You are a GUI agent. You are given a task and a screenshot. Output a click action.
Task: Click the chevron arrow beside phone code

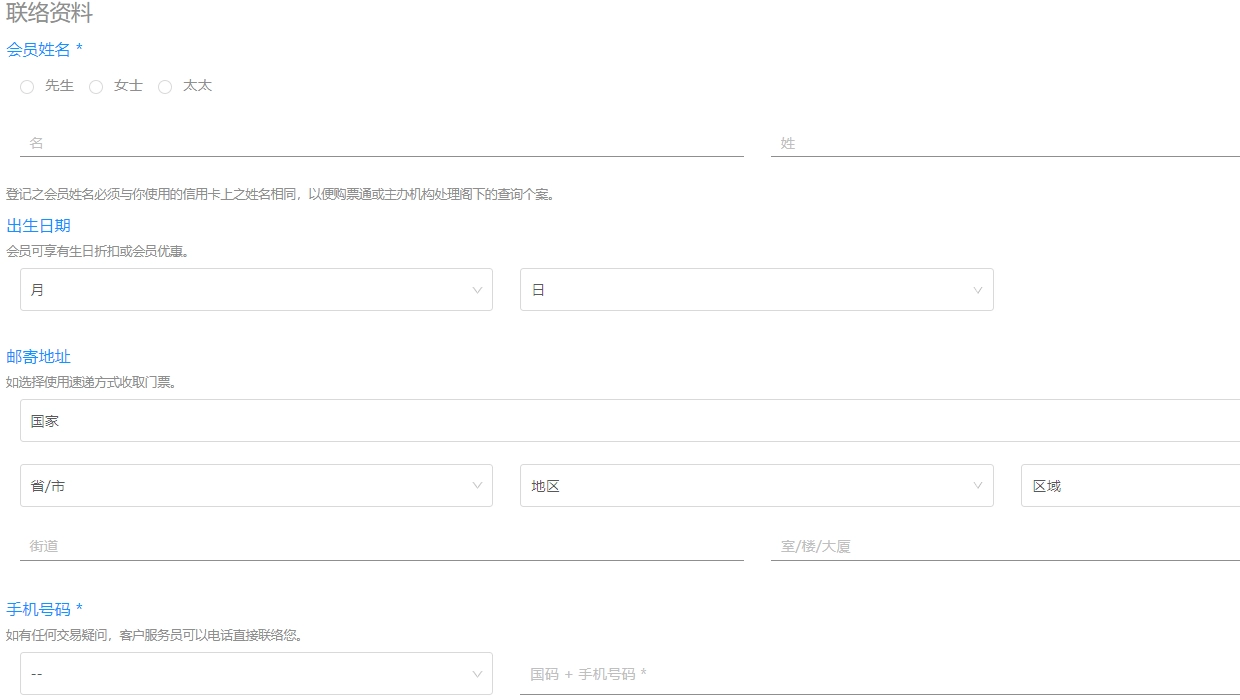pyautogui.click(x=477, y=674)
